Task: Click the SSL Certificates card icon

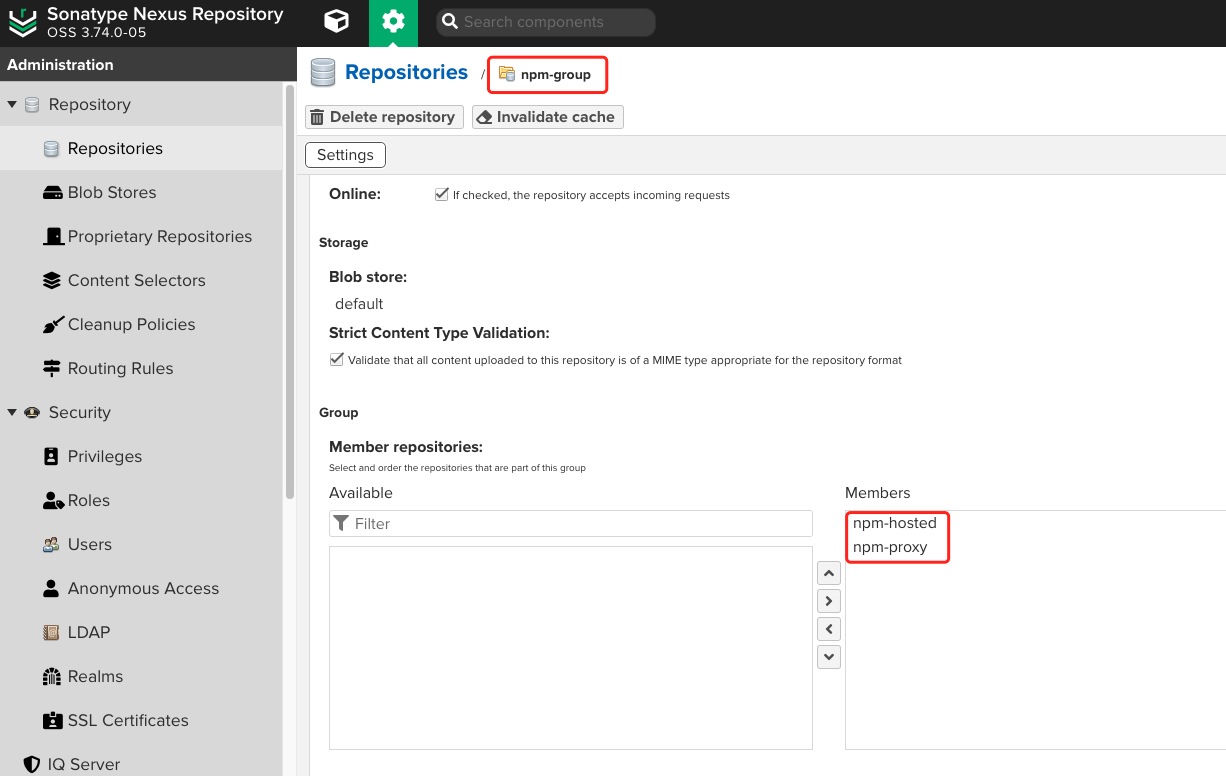Action: 53,721
